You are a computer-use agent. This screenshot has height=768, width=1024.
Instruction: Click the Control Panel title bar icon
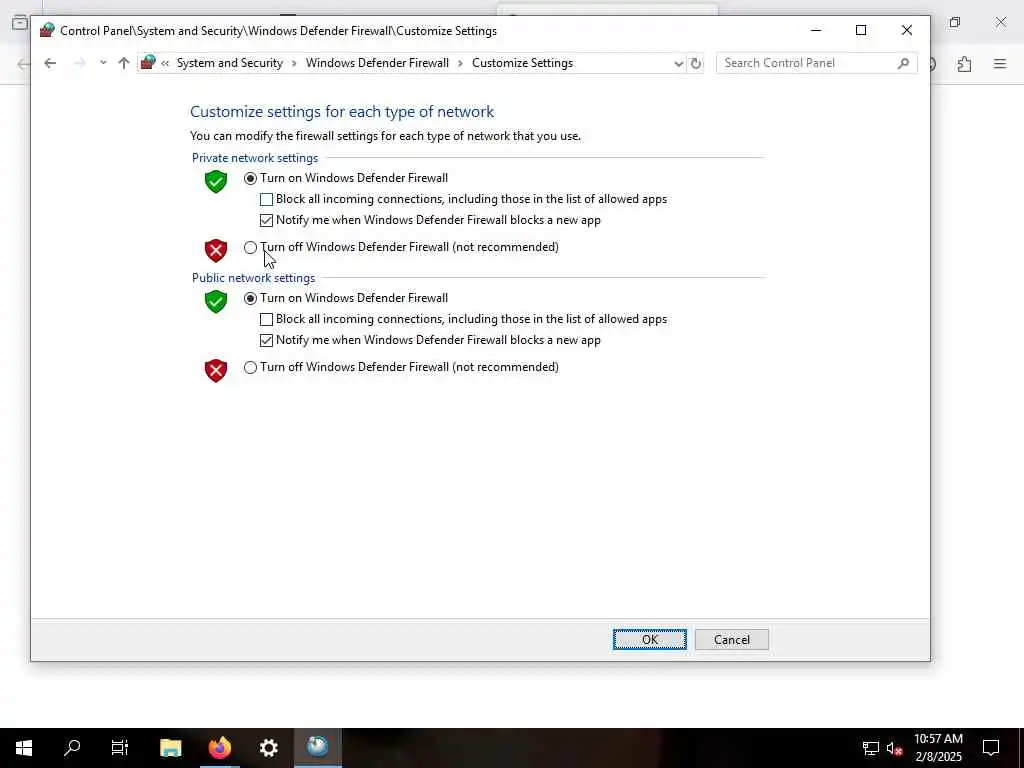pos(47,30)
